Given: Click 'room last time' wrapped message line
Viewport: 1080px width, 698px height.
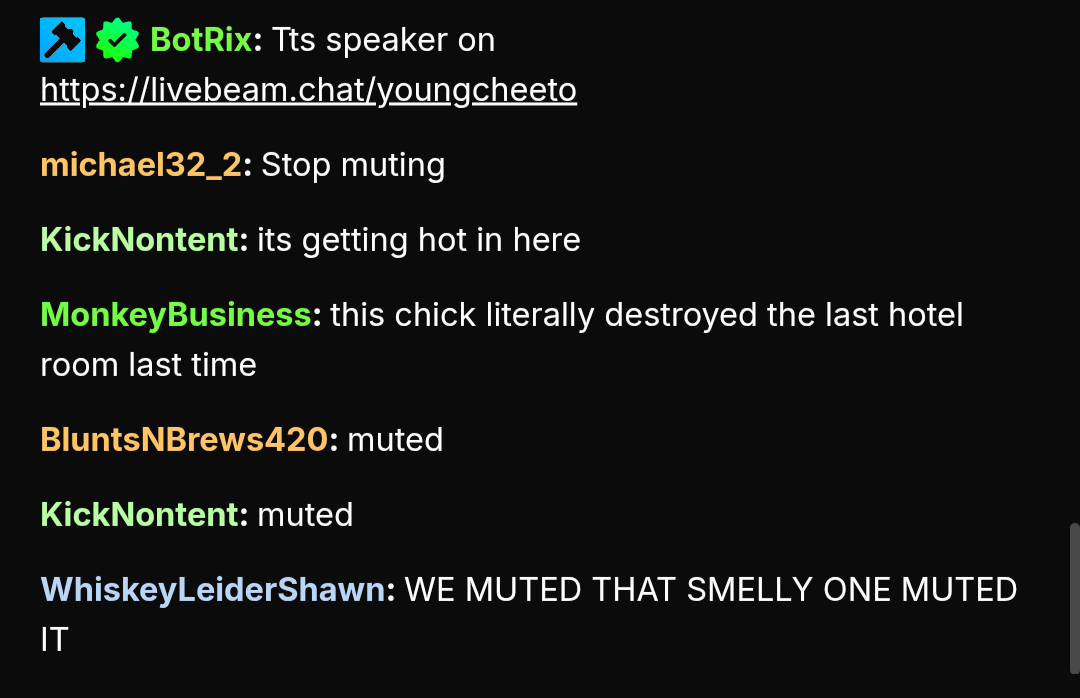Looking at the screenshot, I should pyautogui.click(x=149, y=365).
